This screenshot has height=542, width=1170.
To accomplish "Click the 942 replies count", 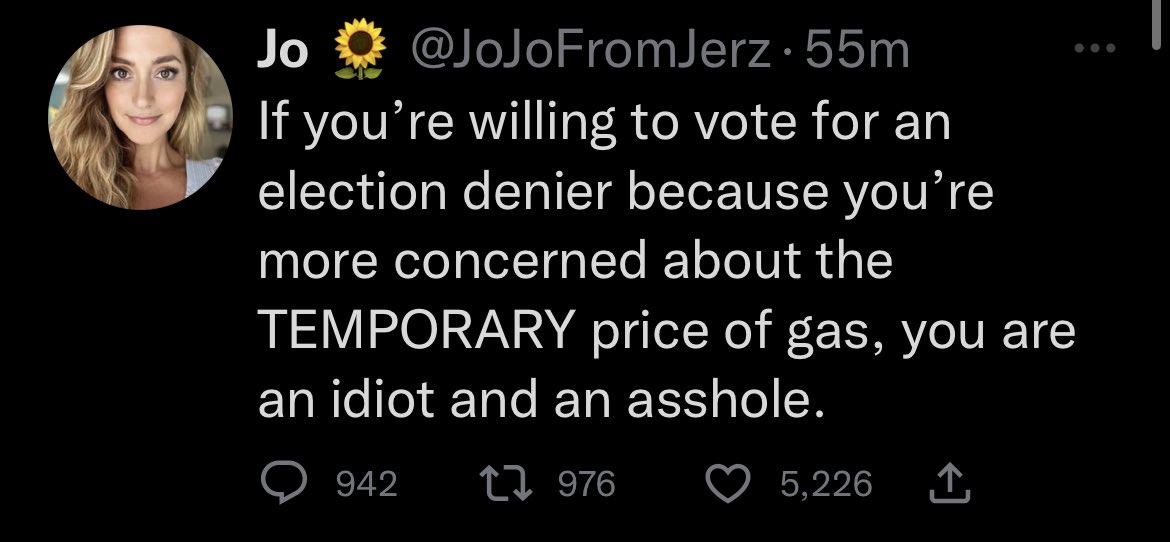I will coord(366,484).
